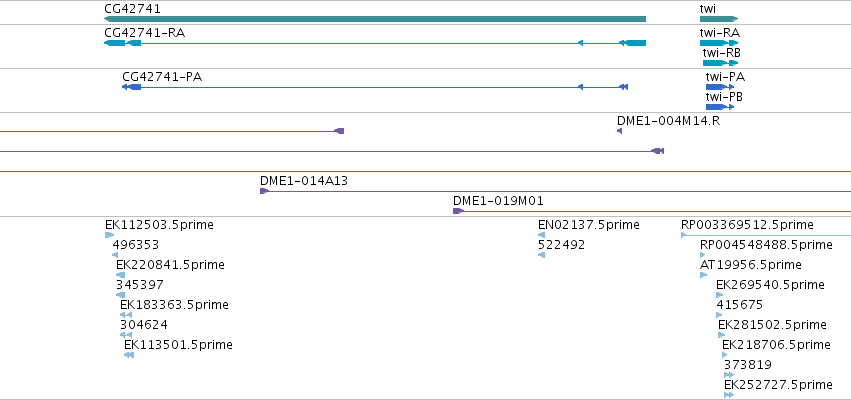Open the CG42741-PA protein label
The width and height of the screenshot is (851, 400).
162,77
